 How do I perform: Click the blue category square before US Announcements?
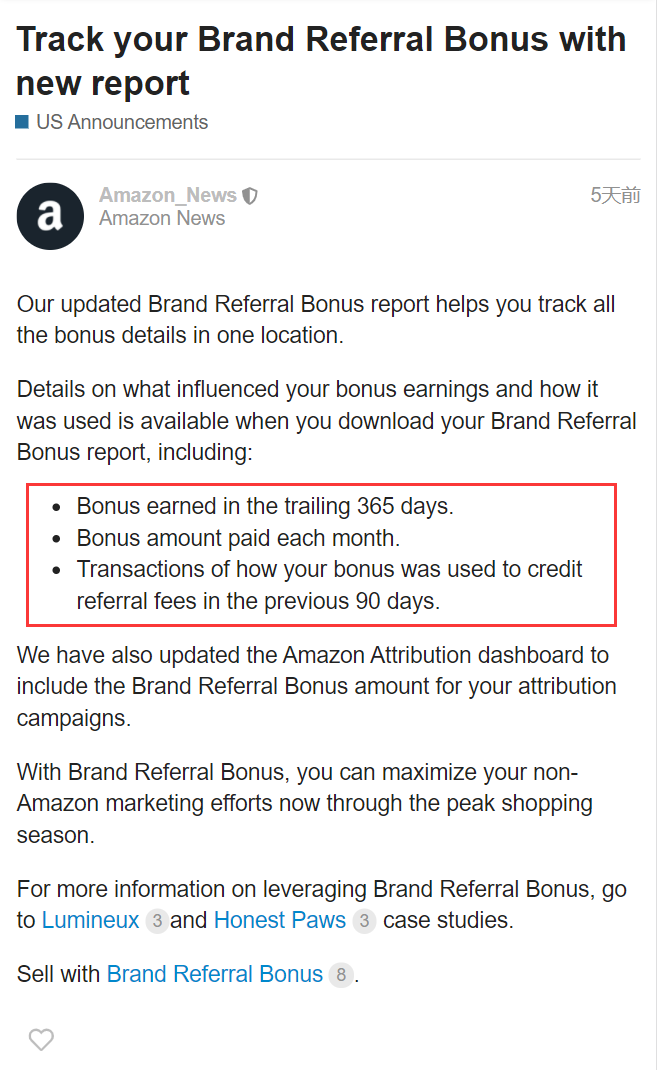pyautogui.click(x=22, y=122)
